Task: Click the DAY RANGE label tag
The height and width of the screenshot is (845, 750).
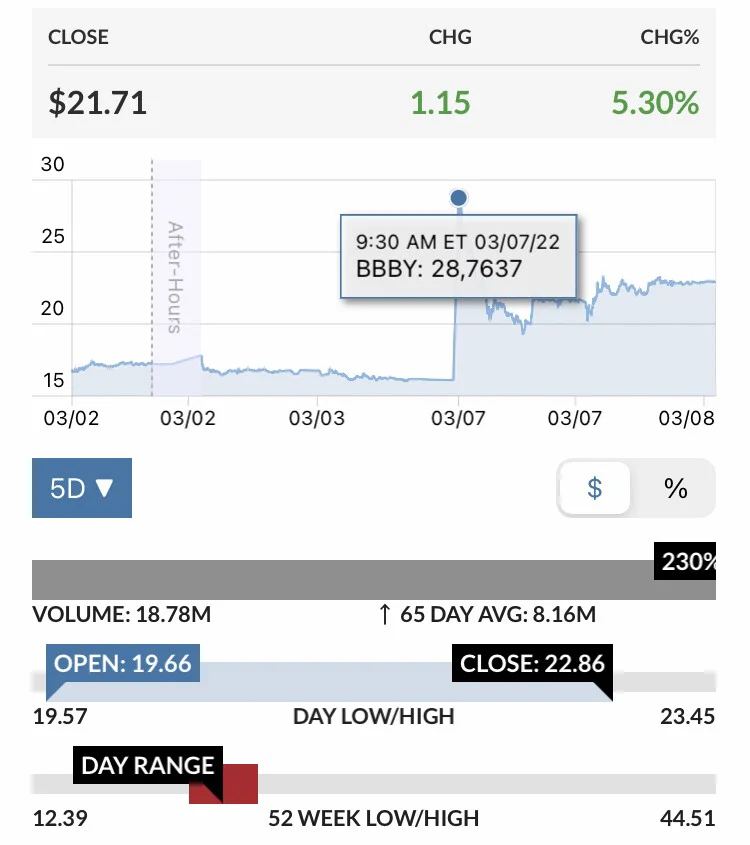Action: click(148, 765)
